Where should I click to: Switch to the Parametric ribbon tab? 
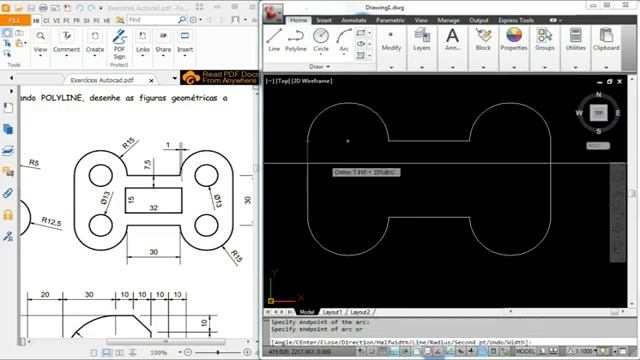click(390, 20)
